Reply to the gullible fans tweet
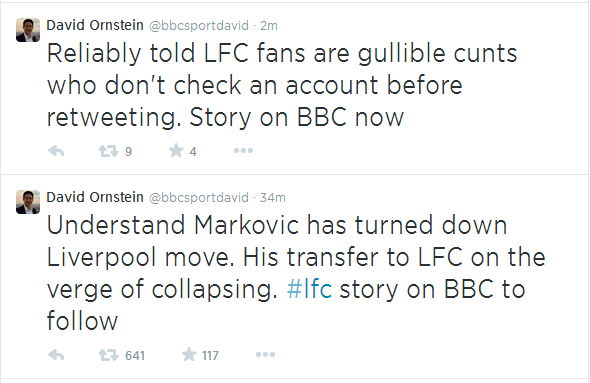Viewport: 590px width, 383px height. (56, 151)
